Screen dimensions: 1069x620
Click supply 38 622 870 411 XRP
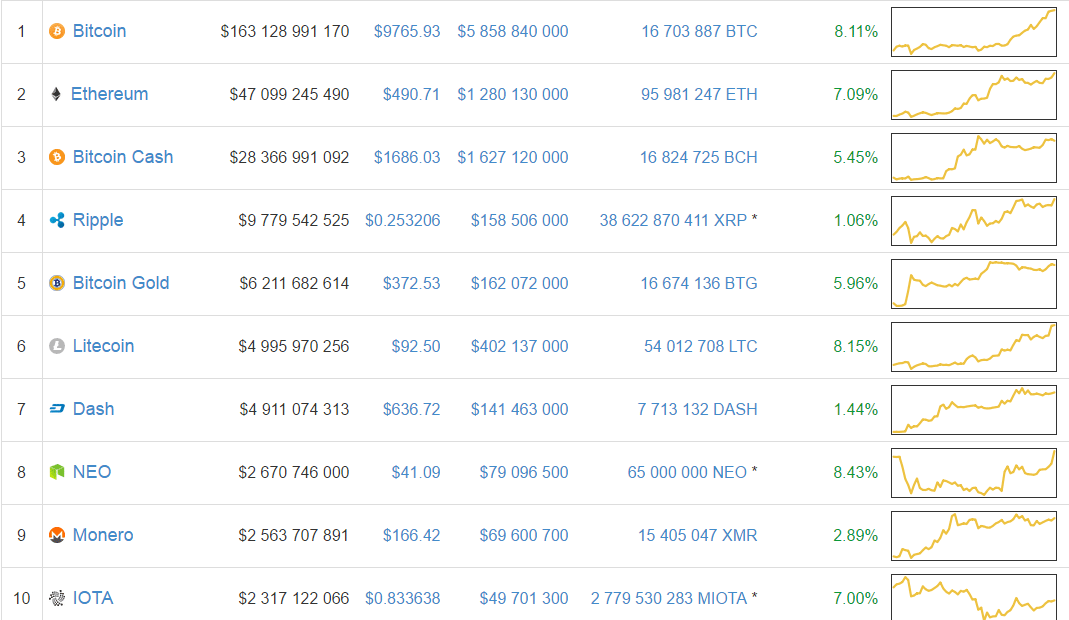point(674,220)
